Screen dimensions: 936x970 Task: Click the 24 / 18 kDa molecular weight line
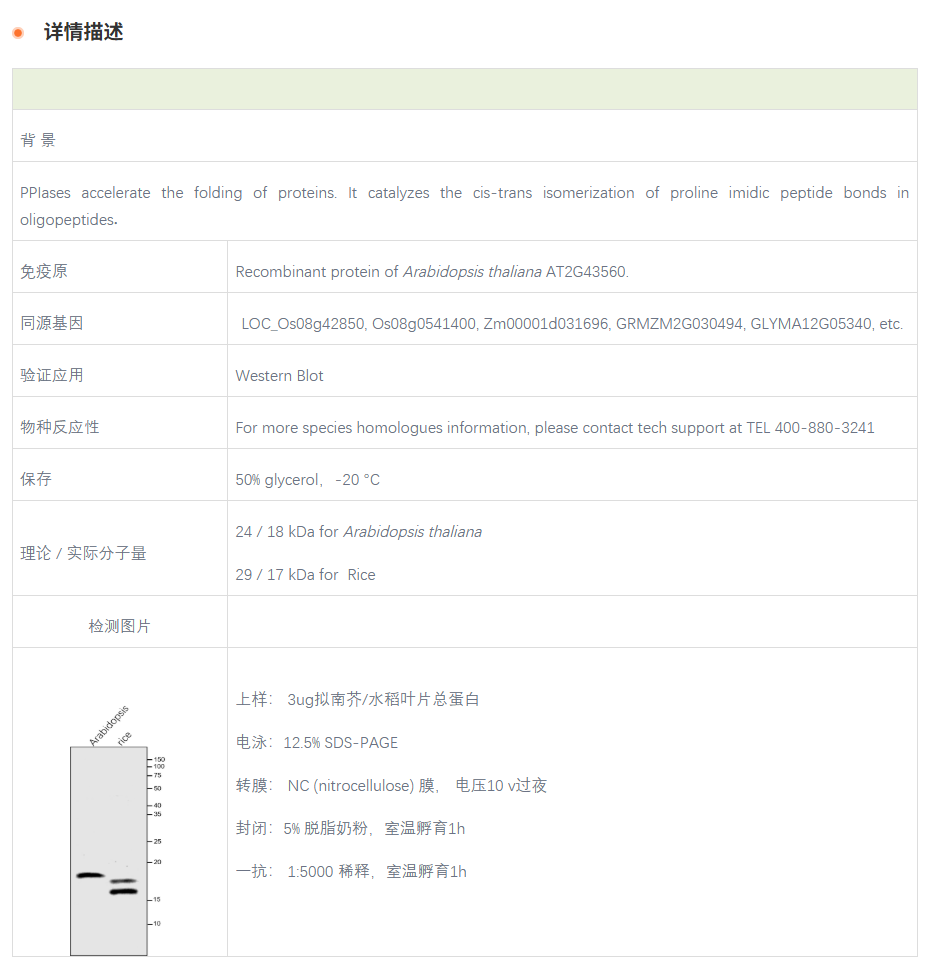click(x=359, y=532)
